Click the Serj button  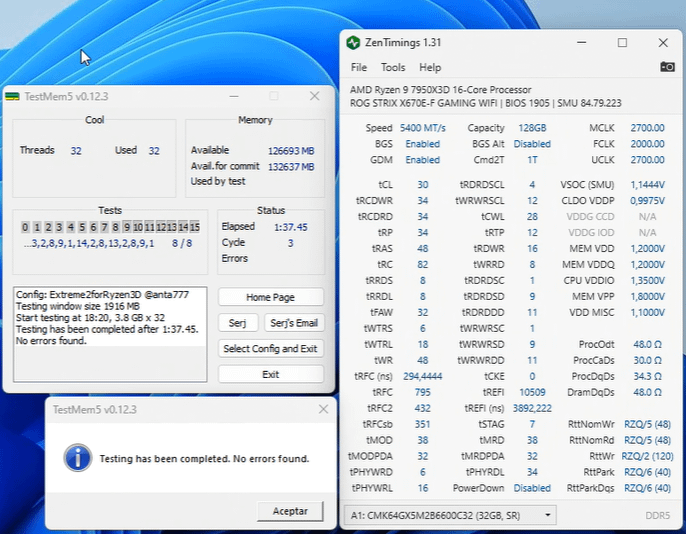click(238, 323)
